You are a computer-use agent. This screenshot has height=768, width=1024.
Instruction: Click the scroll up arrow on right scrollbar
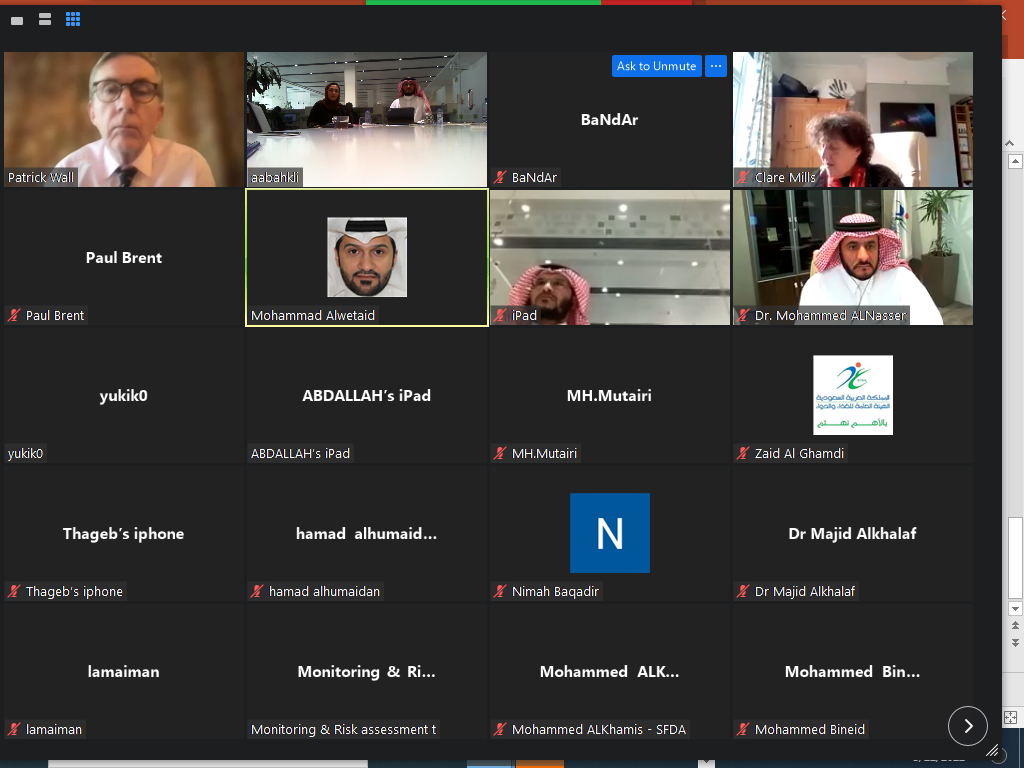pos(1015,161)
